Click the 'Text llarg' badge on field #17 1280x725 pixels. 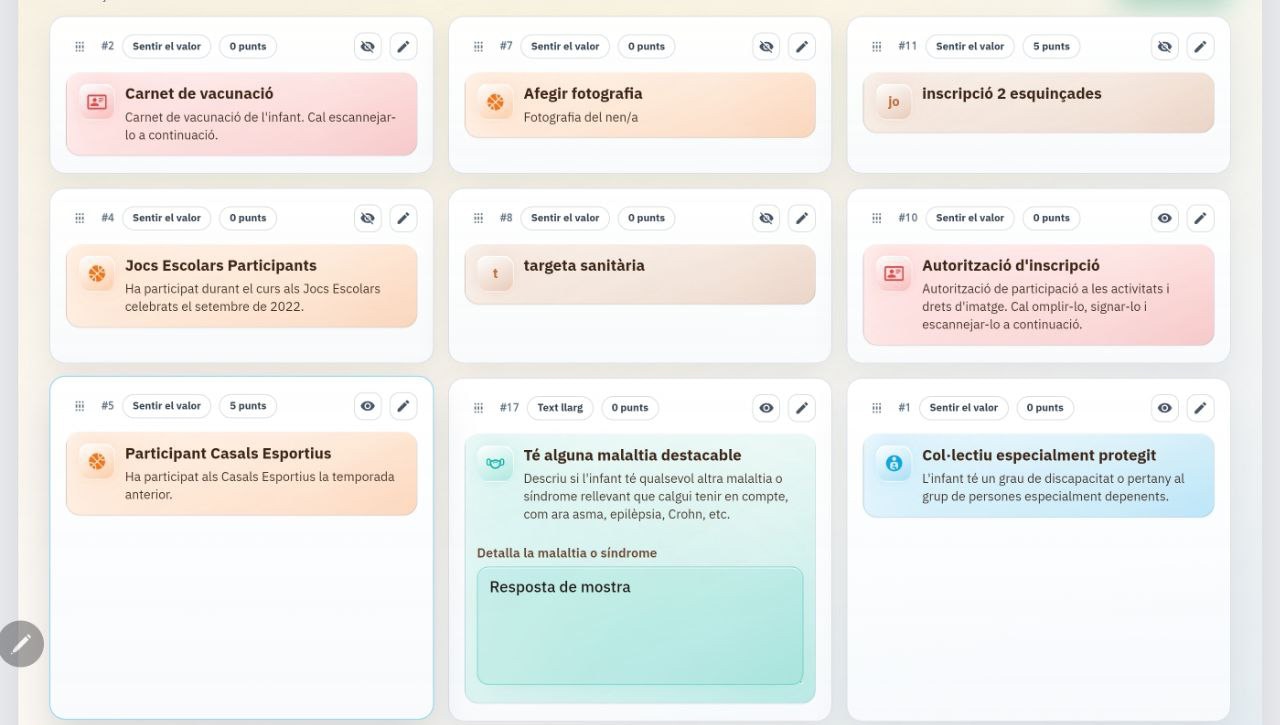pyautogui.click(x=560, y=407)
